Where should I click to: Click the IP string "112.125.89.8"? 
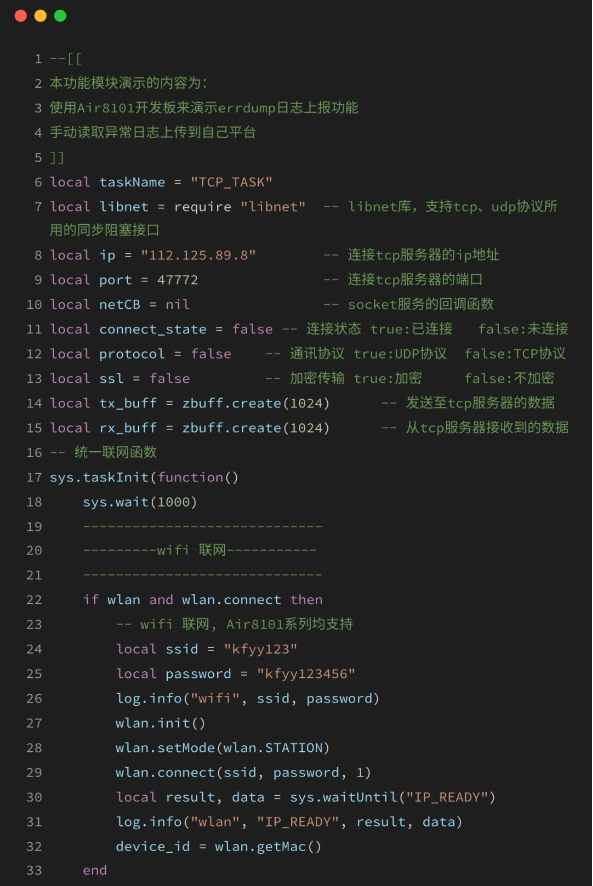[x=198, y=255]
